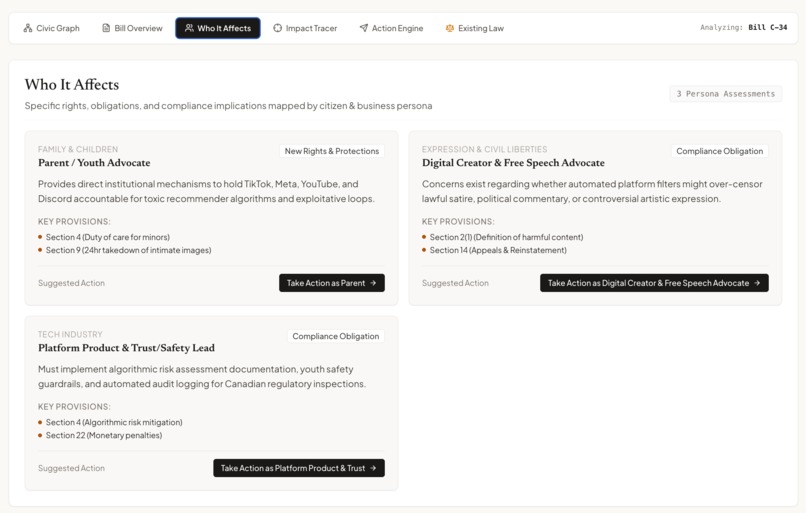806x513 pixels.
Task: Click Section 4 (Duty of care for minors)
Action: click(107, 237)
